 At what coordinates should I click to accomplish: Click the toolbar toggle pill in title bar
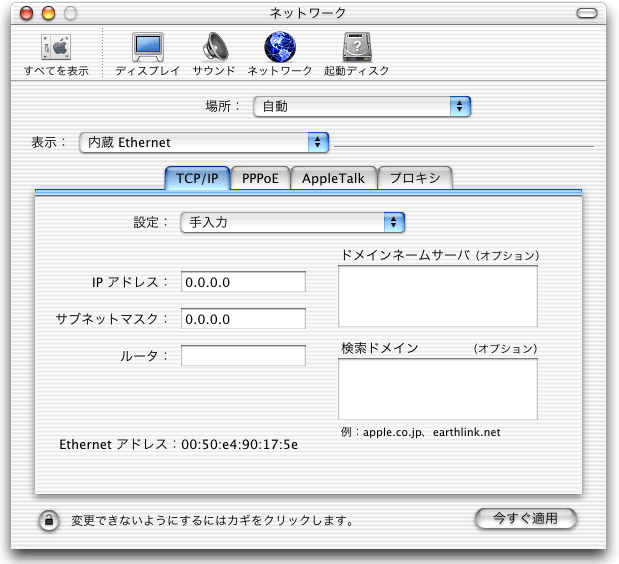[587, 13]
